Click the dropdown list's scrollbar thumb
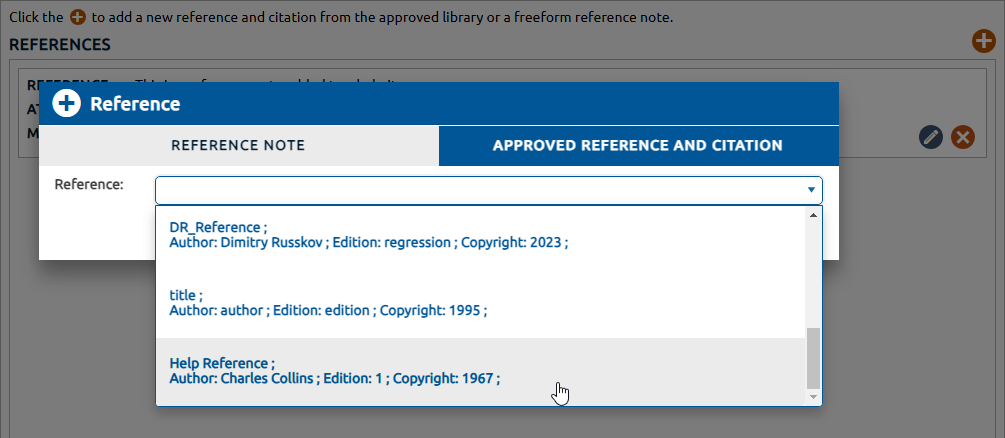Screen dimensions: 1005x438 (x=813, y=358)
